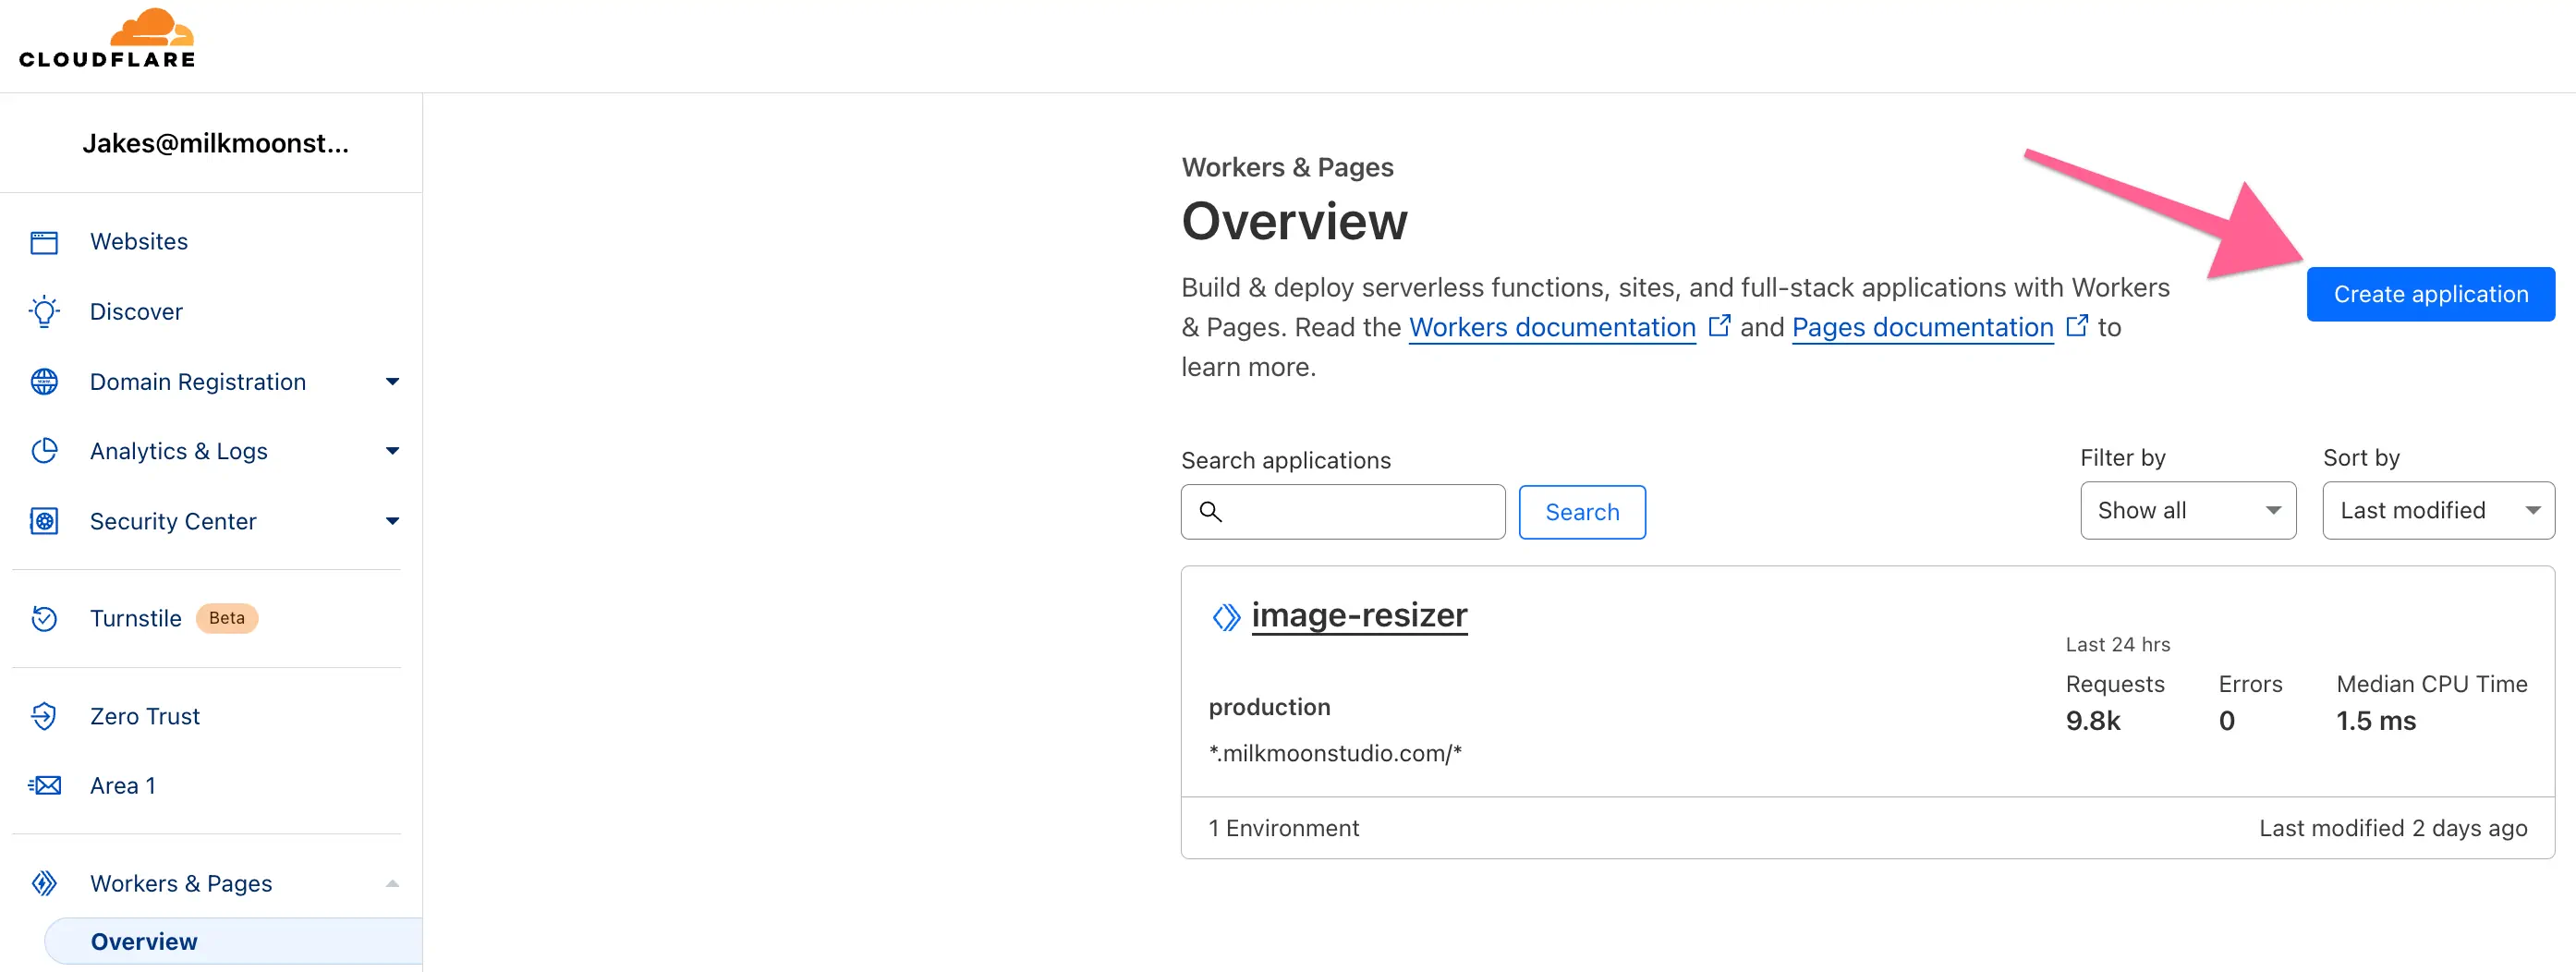Select the Analytics & Logs pie chart icon

tap(44, 451)
